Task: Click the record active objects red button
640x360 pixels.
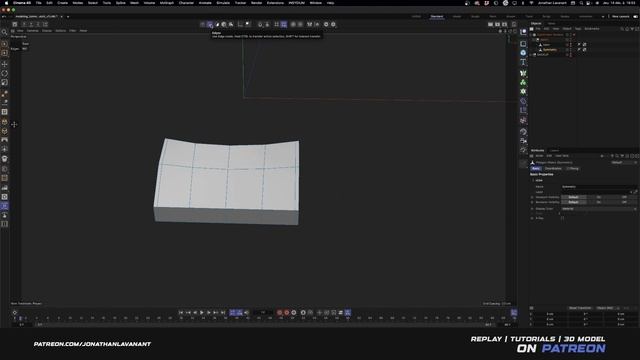Action: (x=280, y=313)
